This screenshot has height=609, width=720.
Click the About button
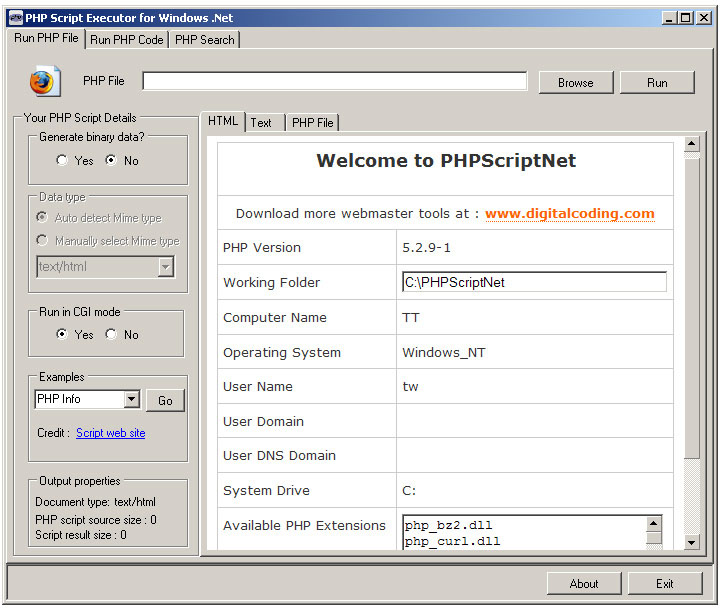[584, 584]
